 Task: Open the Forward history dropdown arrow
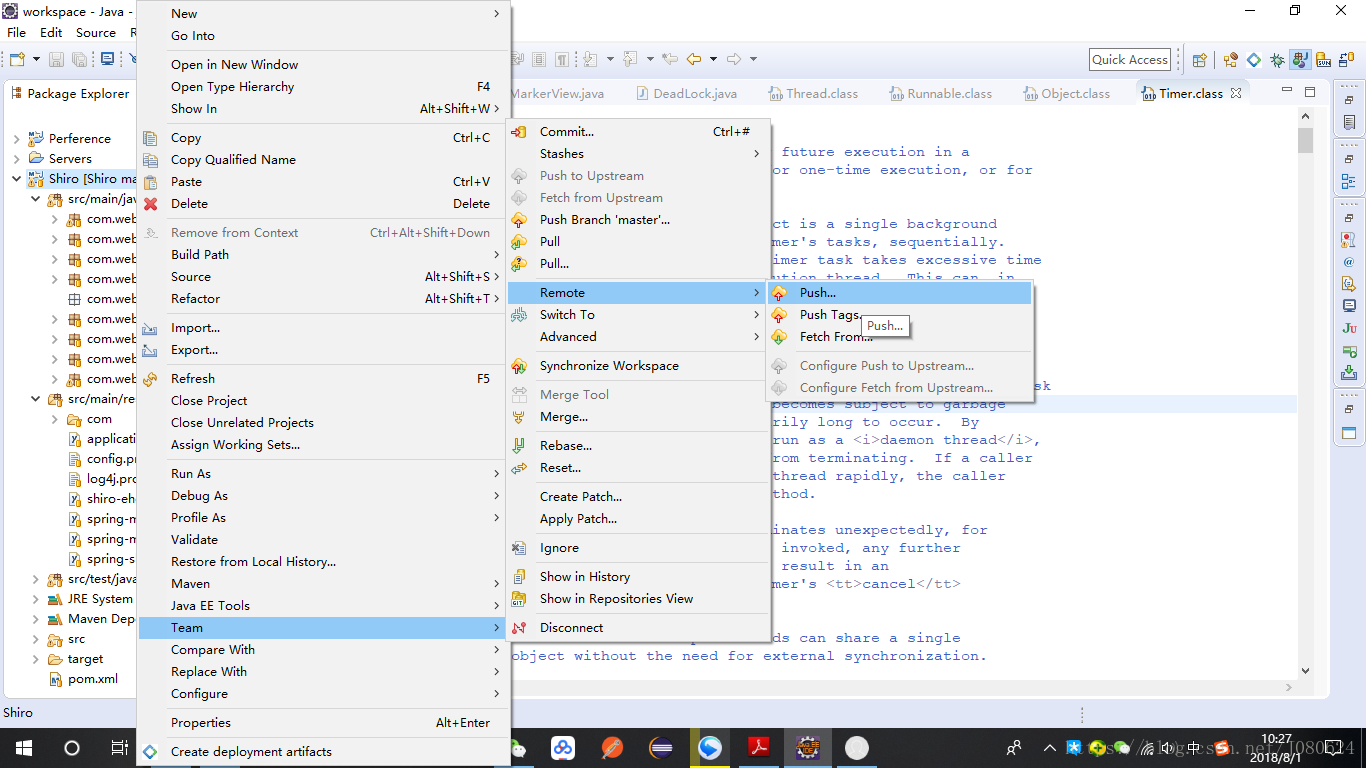(753, 60)
